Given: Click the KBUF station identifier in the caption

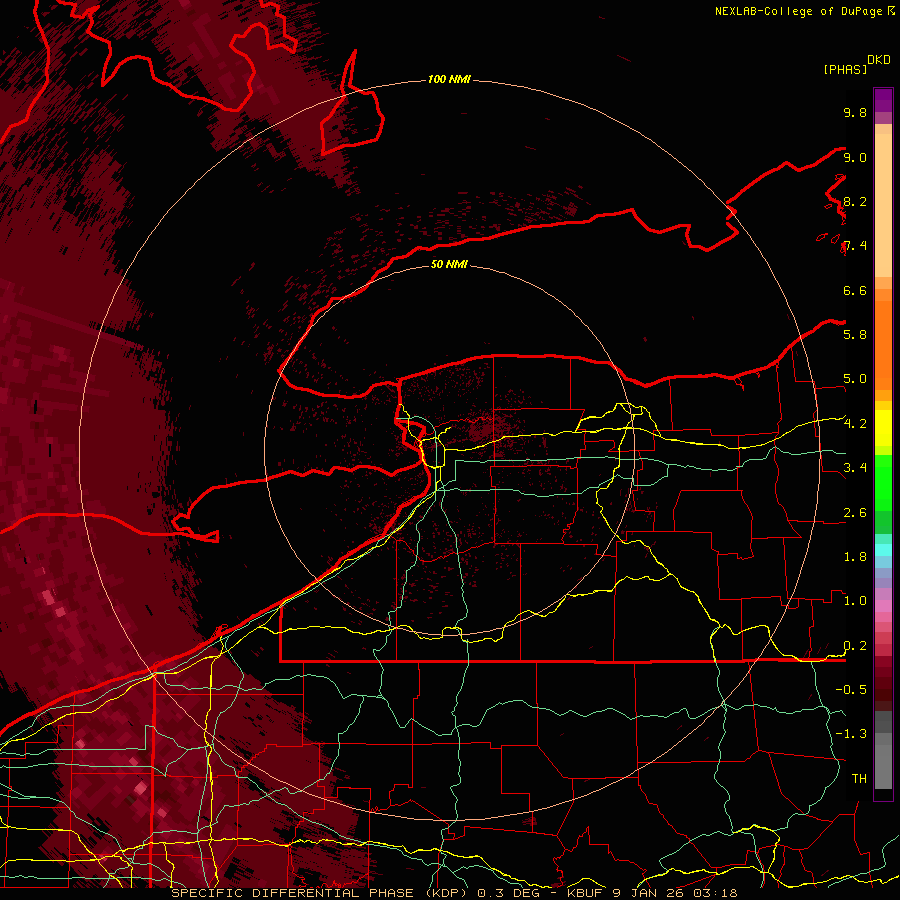Looking at the screenshot, I should pos(585,893).
